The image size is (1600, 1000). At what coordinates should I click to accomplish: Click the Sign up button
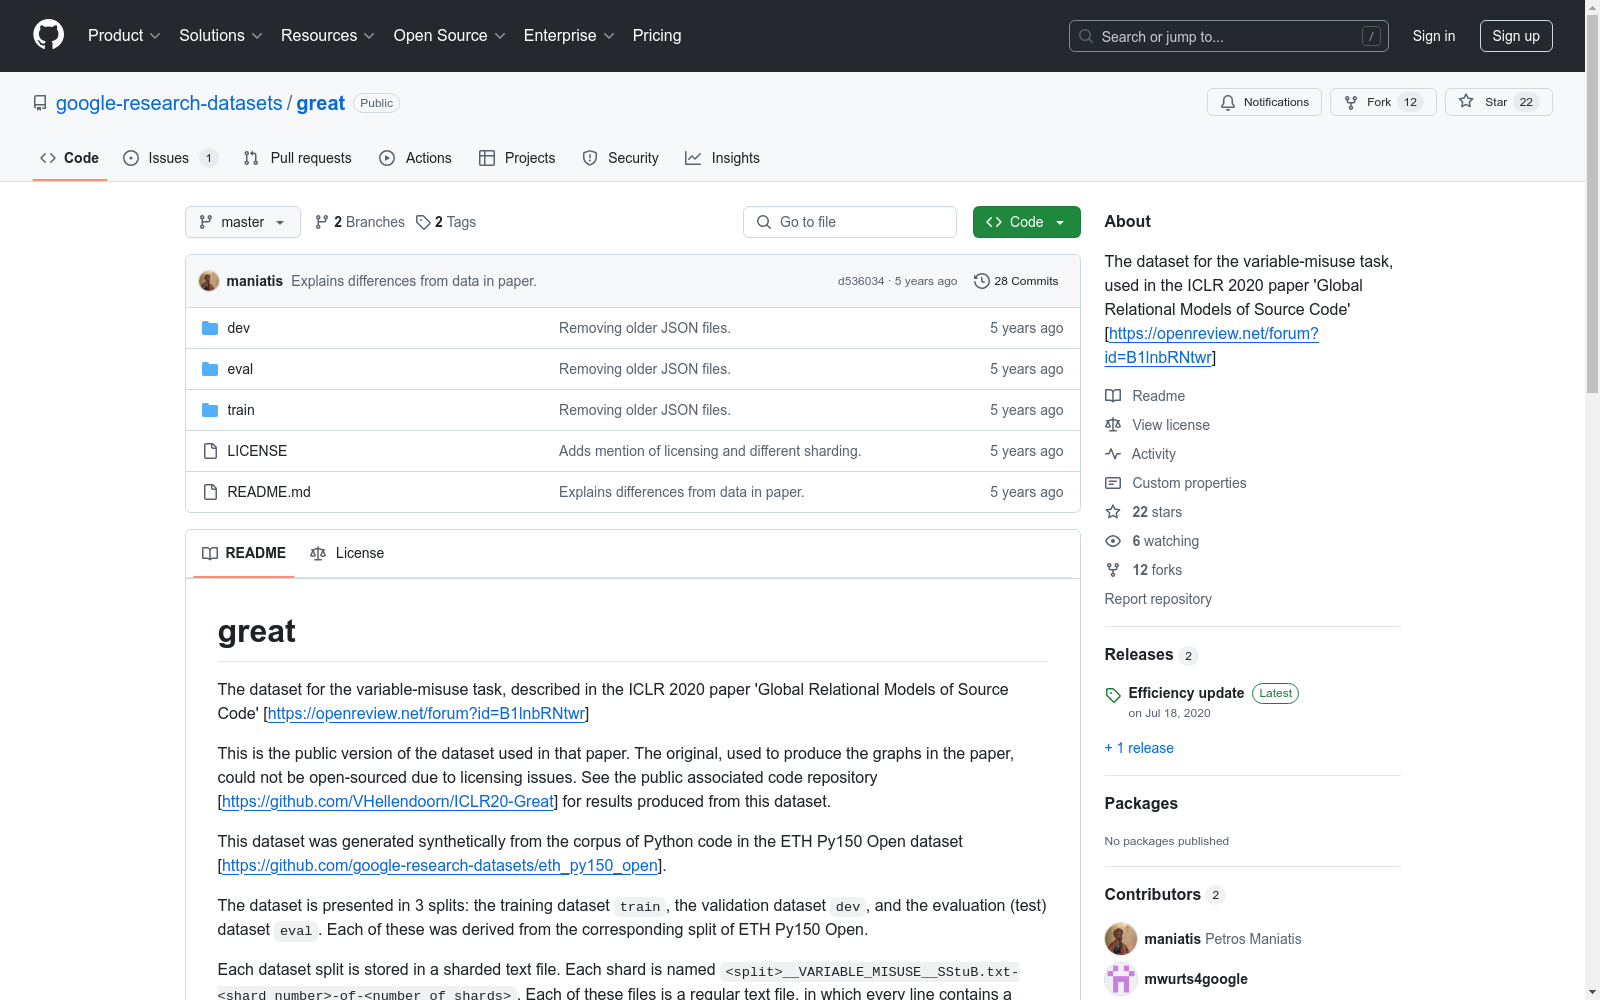point(1516,36)
